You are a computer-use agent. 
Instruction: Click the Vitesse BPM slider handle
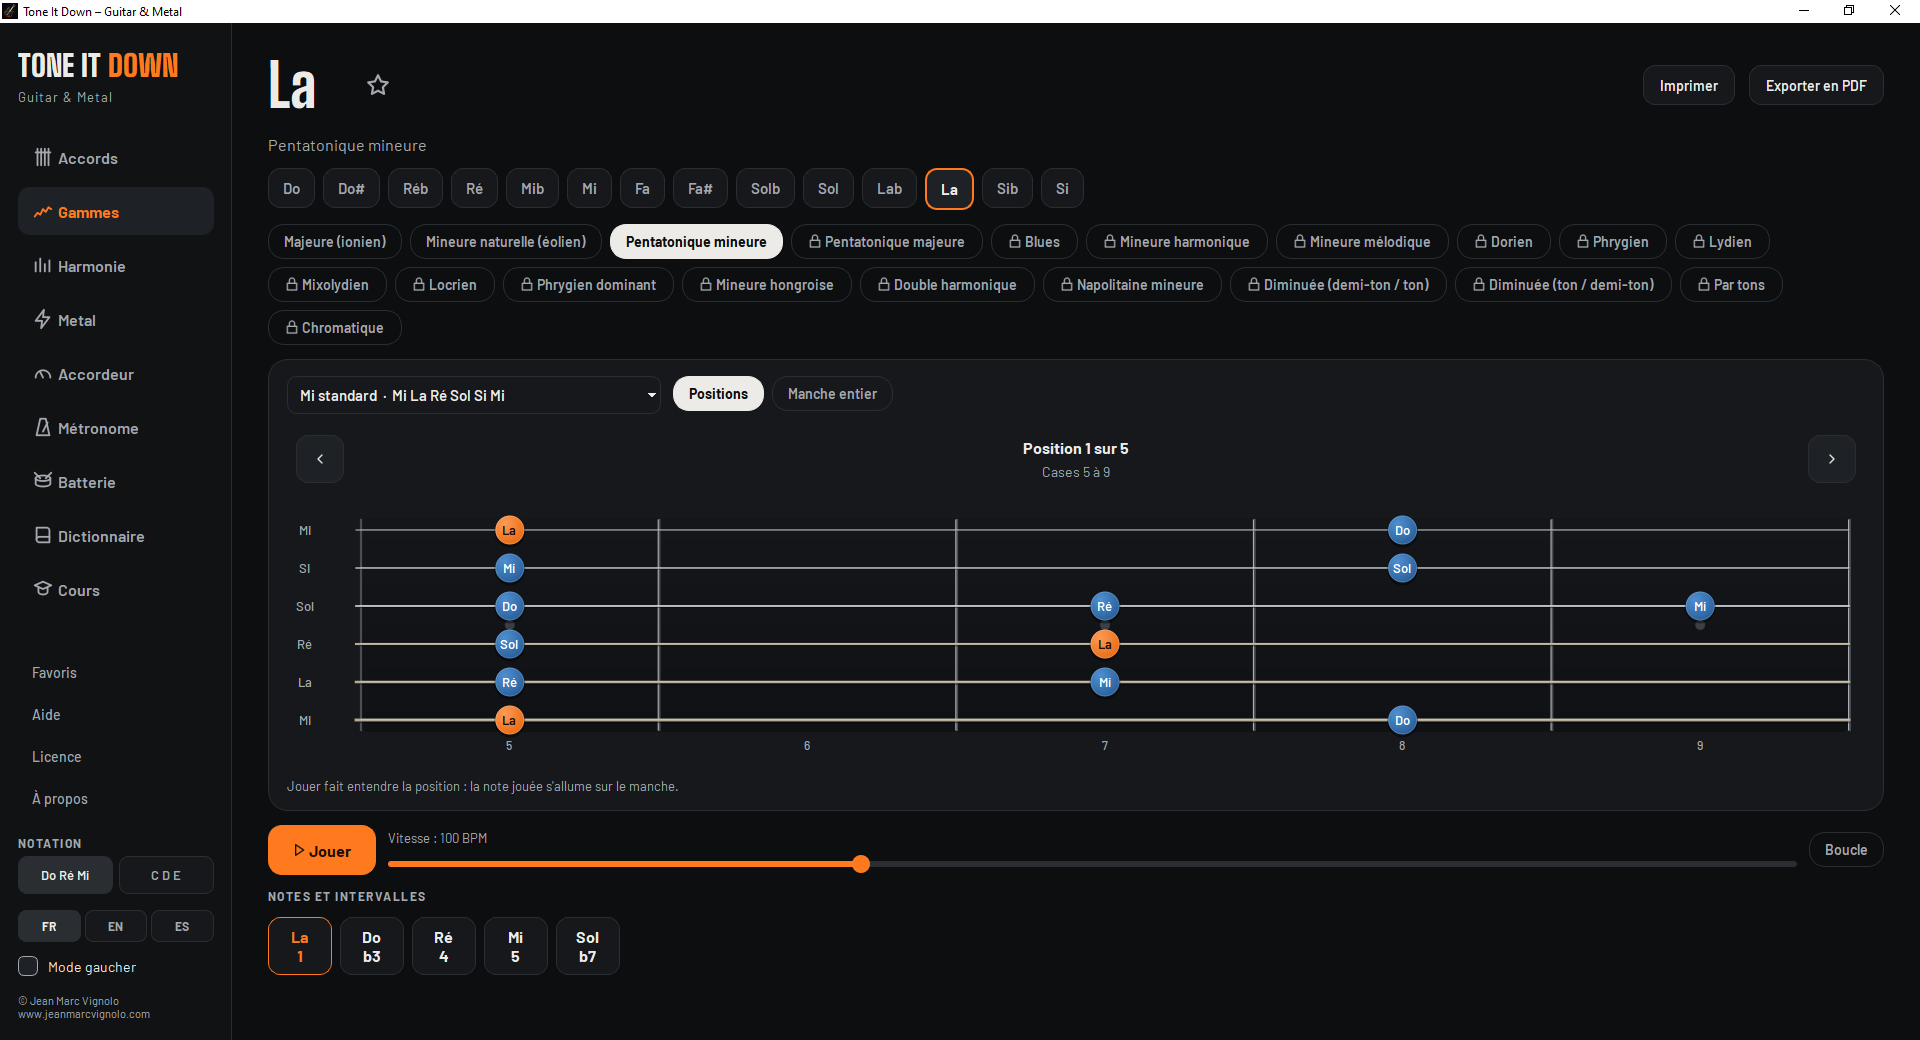pyautogui.click(x=861, y=864)
